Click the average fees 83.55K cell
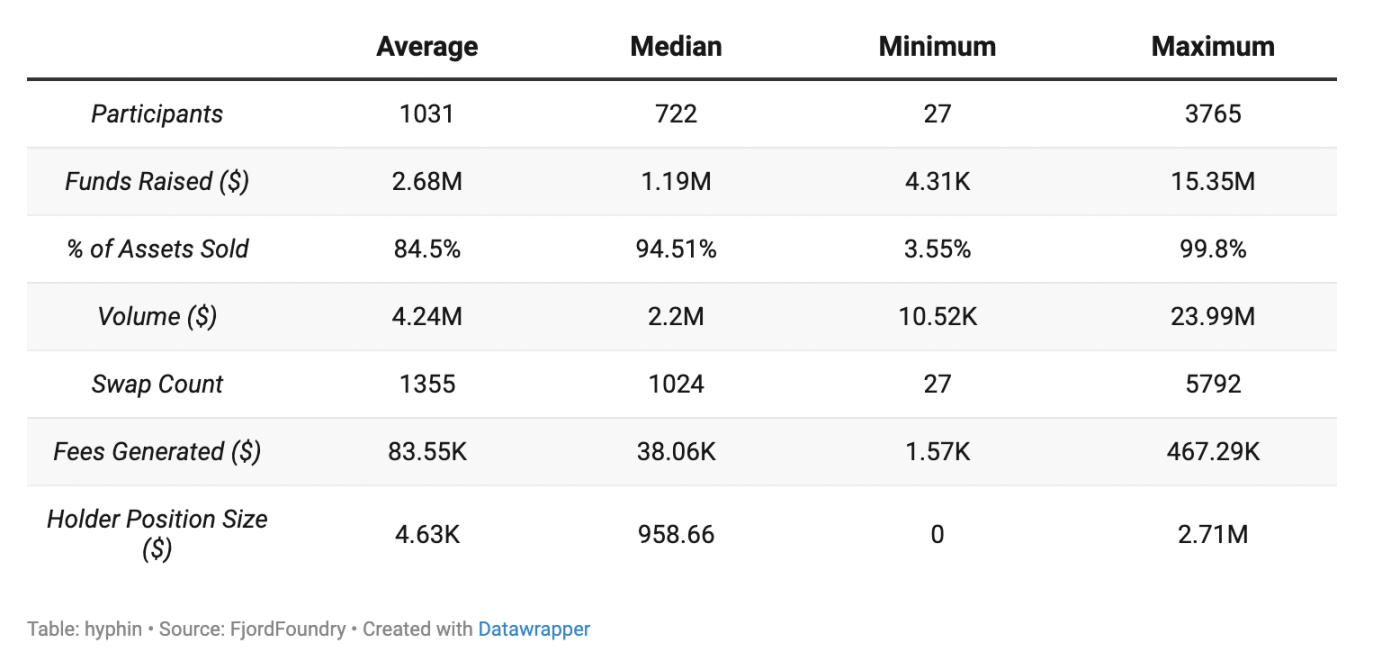1400x661 pixels. pyautogui.click(x=427, y=452)
